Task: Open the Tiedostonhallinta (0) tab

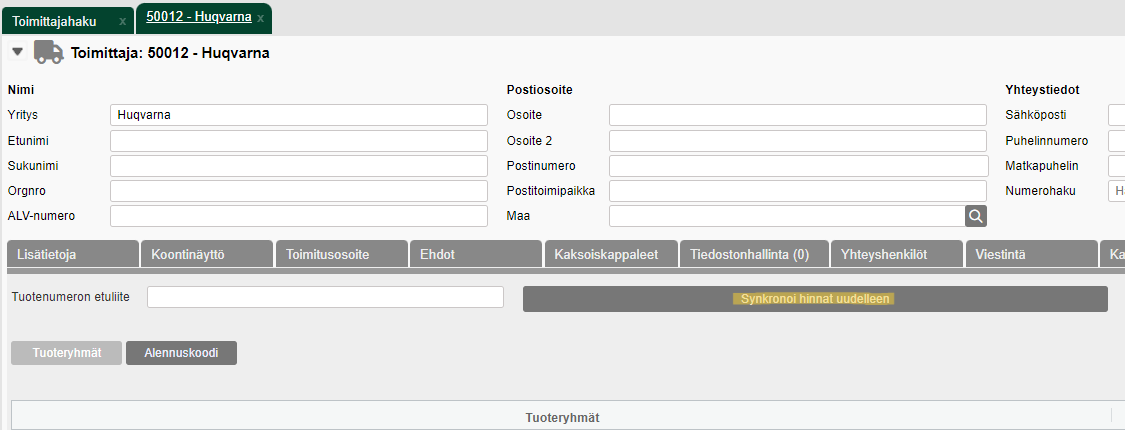Action: (x=753, y=254)
